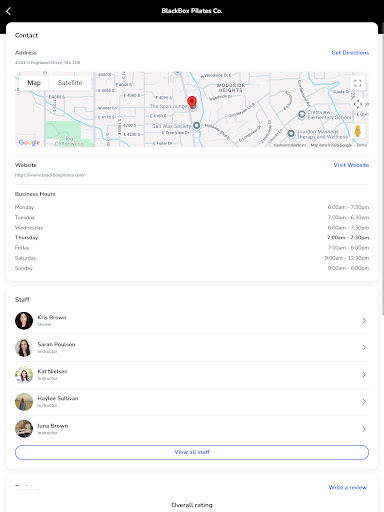384x512 pixels.
Task: Click the map Terms link
Action: (362, 145)
